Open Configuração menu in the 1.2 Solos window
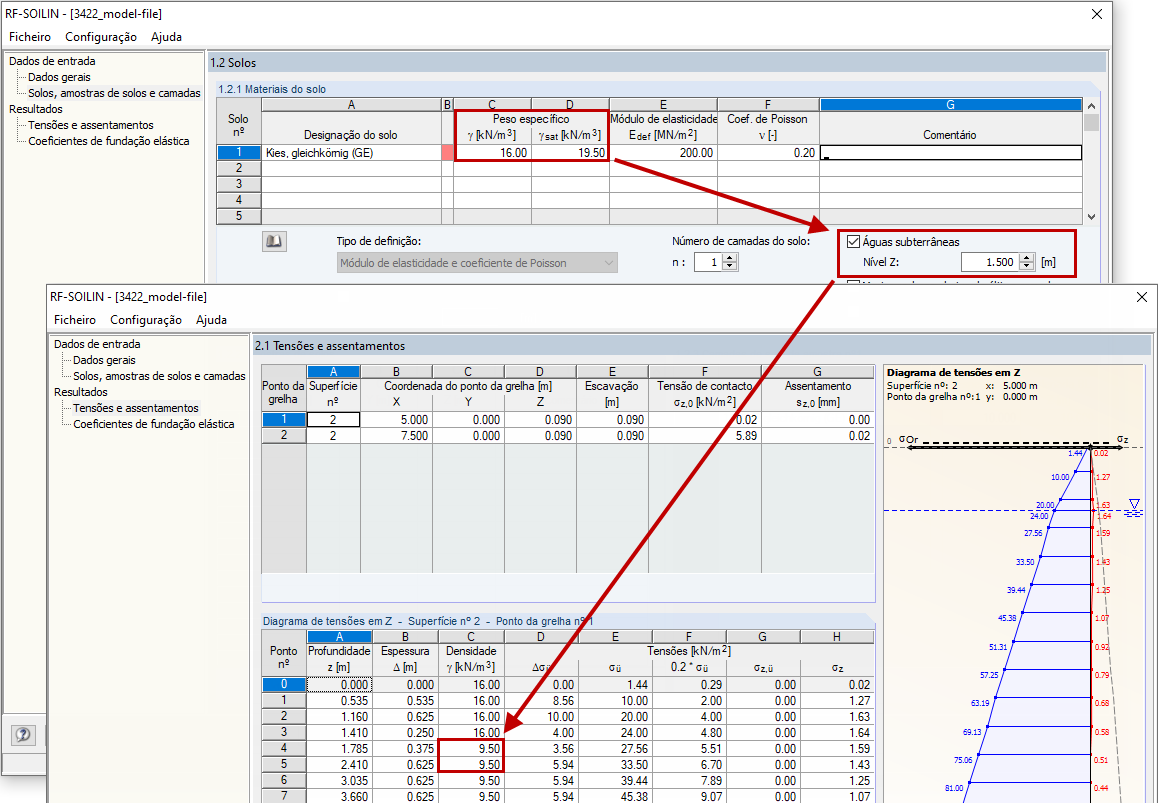 pos(101,36)
